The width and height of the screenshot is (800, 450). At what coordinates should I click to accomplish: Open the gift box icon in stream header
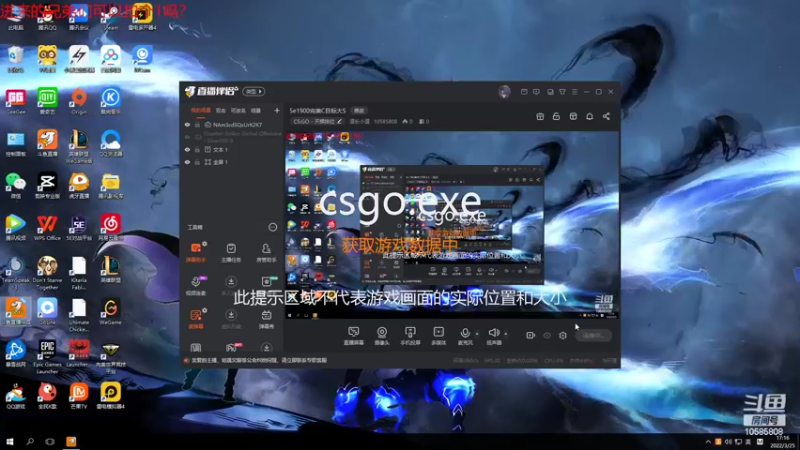[540, 116]
